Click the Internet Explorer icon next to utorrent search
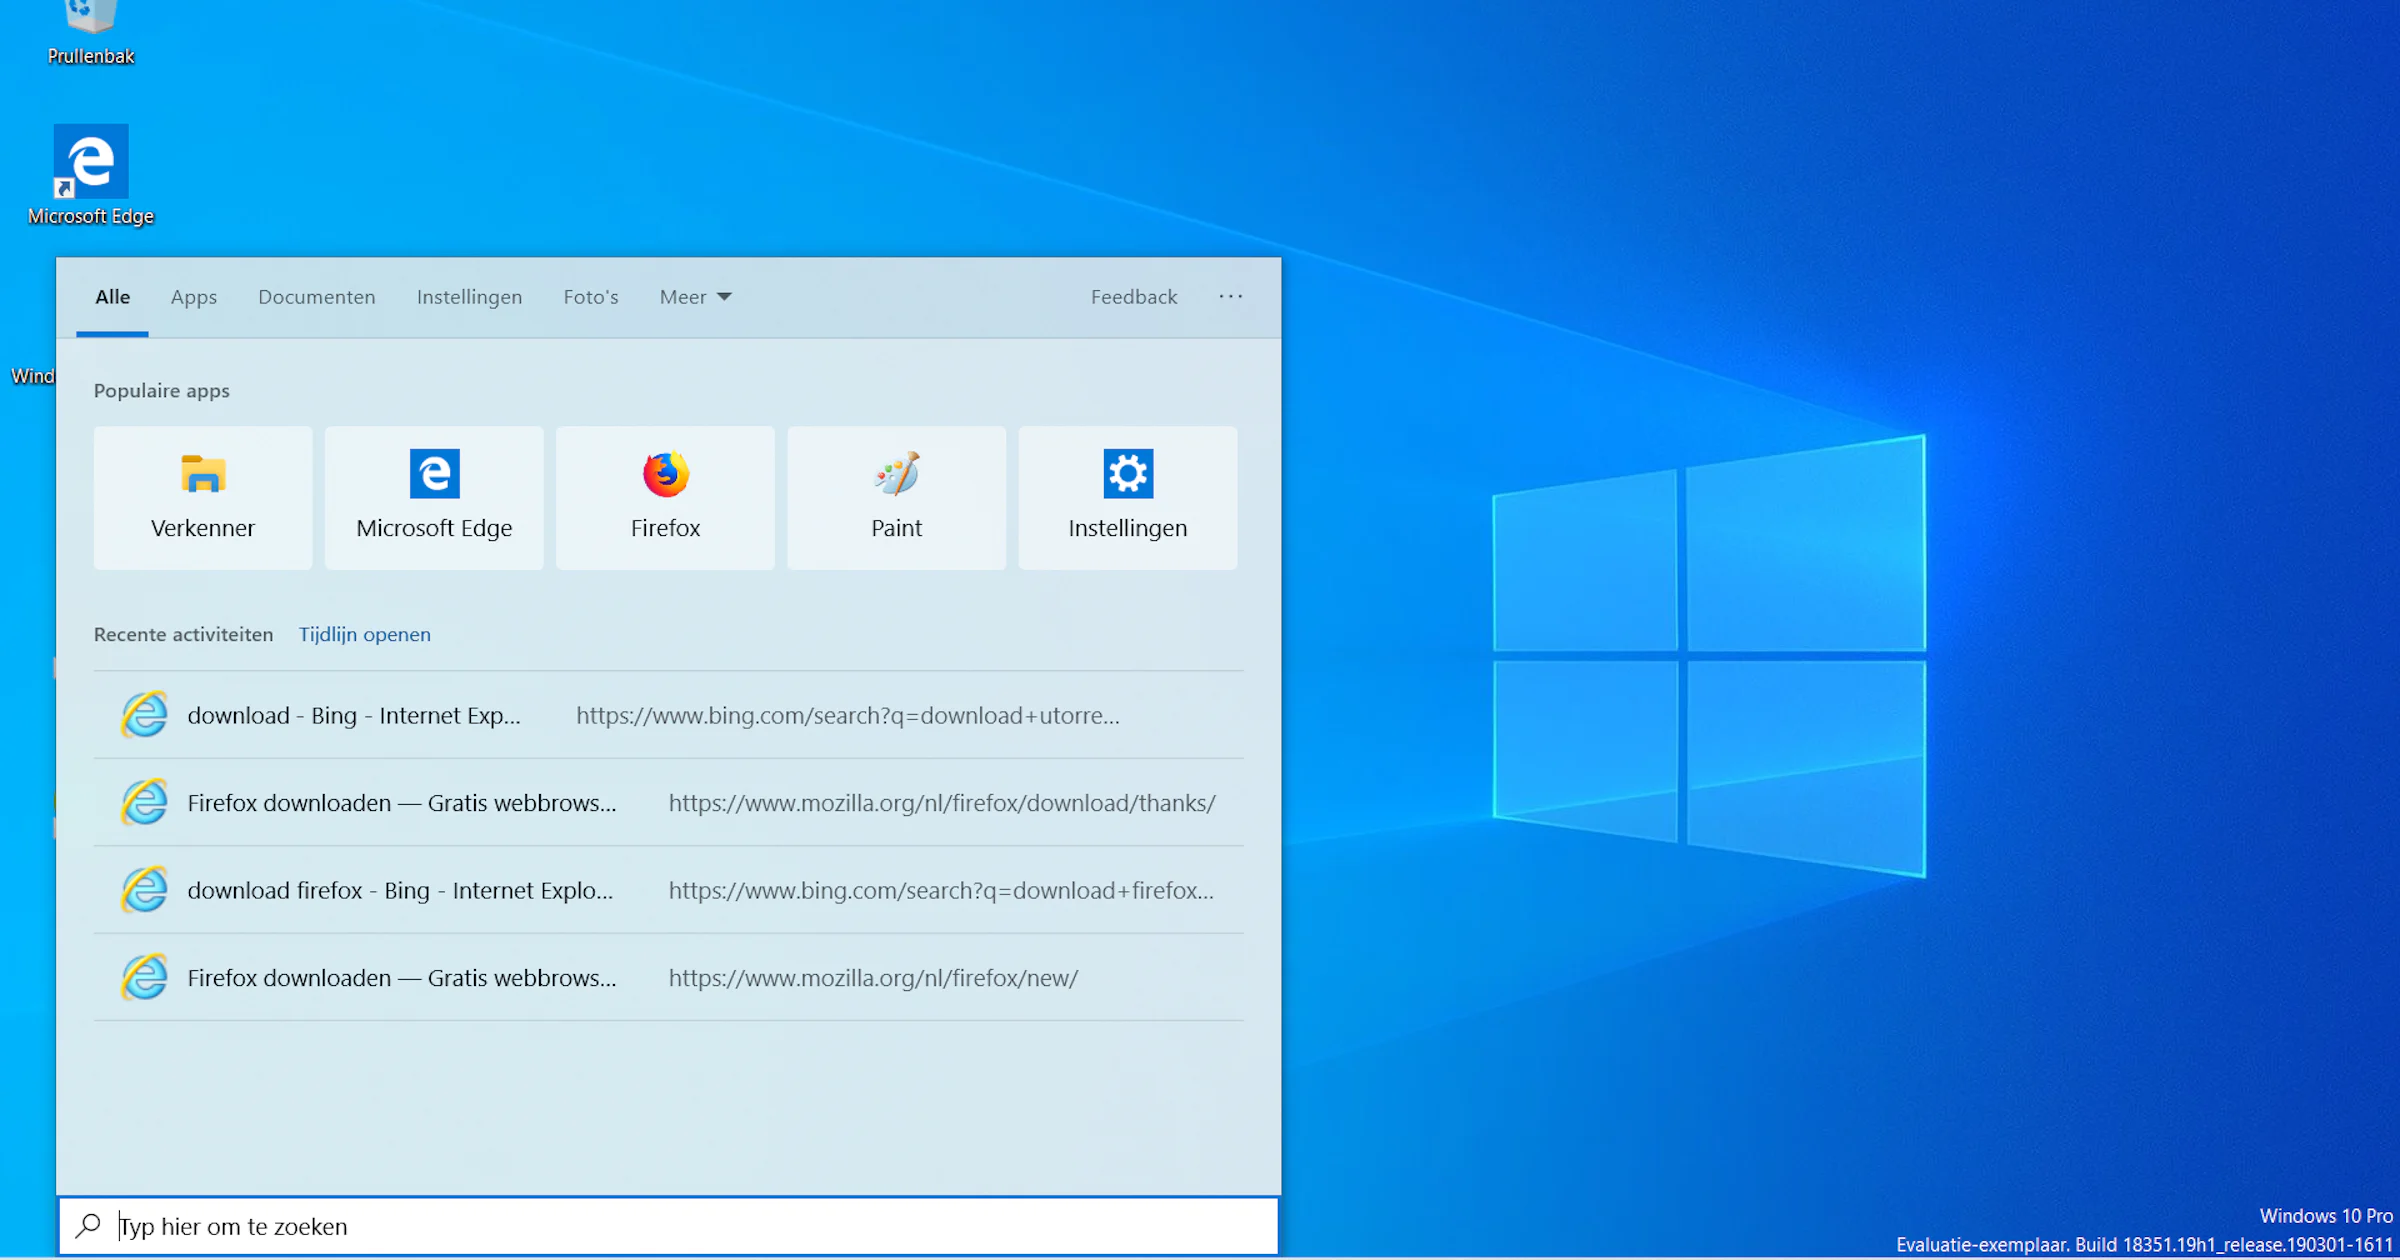 tap(143, 715)
